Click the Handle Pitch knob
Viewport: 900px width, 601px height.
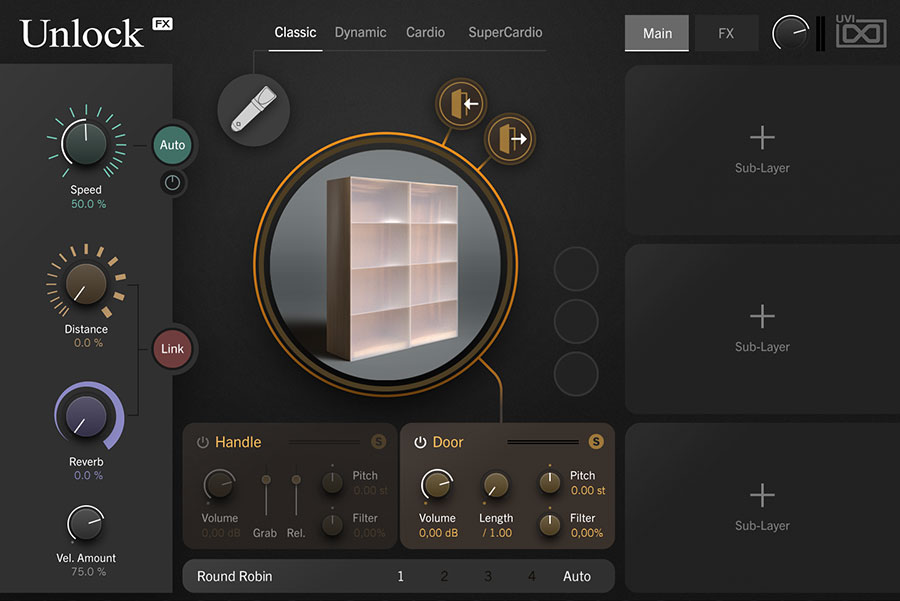pyautogui.click(x=332, y=482)
